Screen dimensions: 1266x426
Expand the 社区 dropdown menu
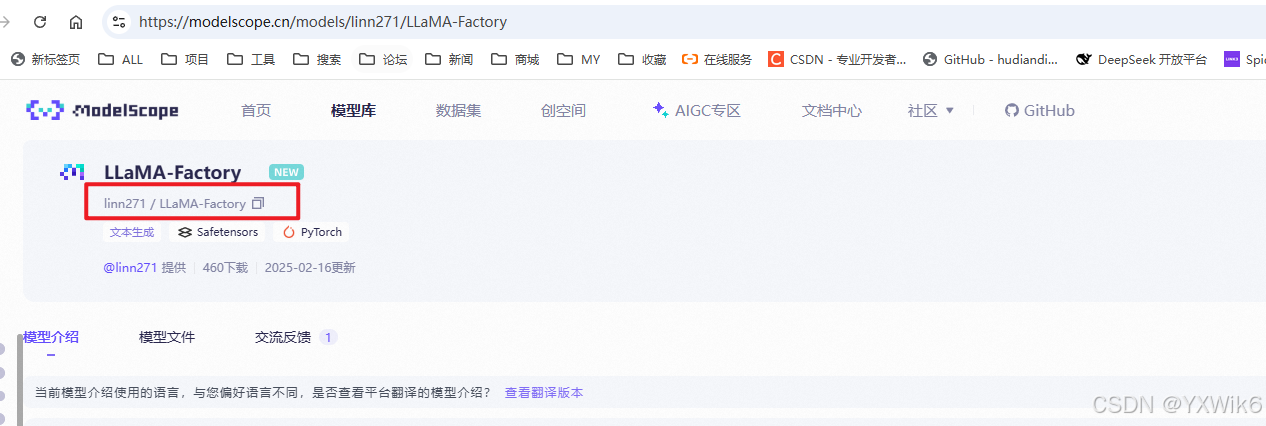click(x=931, y=110)
